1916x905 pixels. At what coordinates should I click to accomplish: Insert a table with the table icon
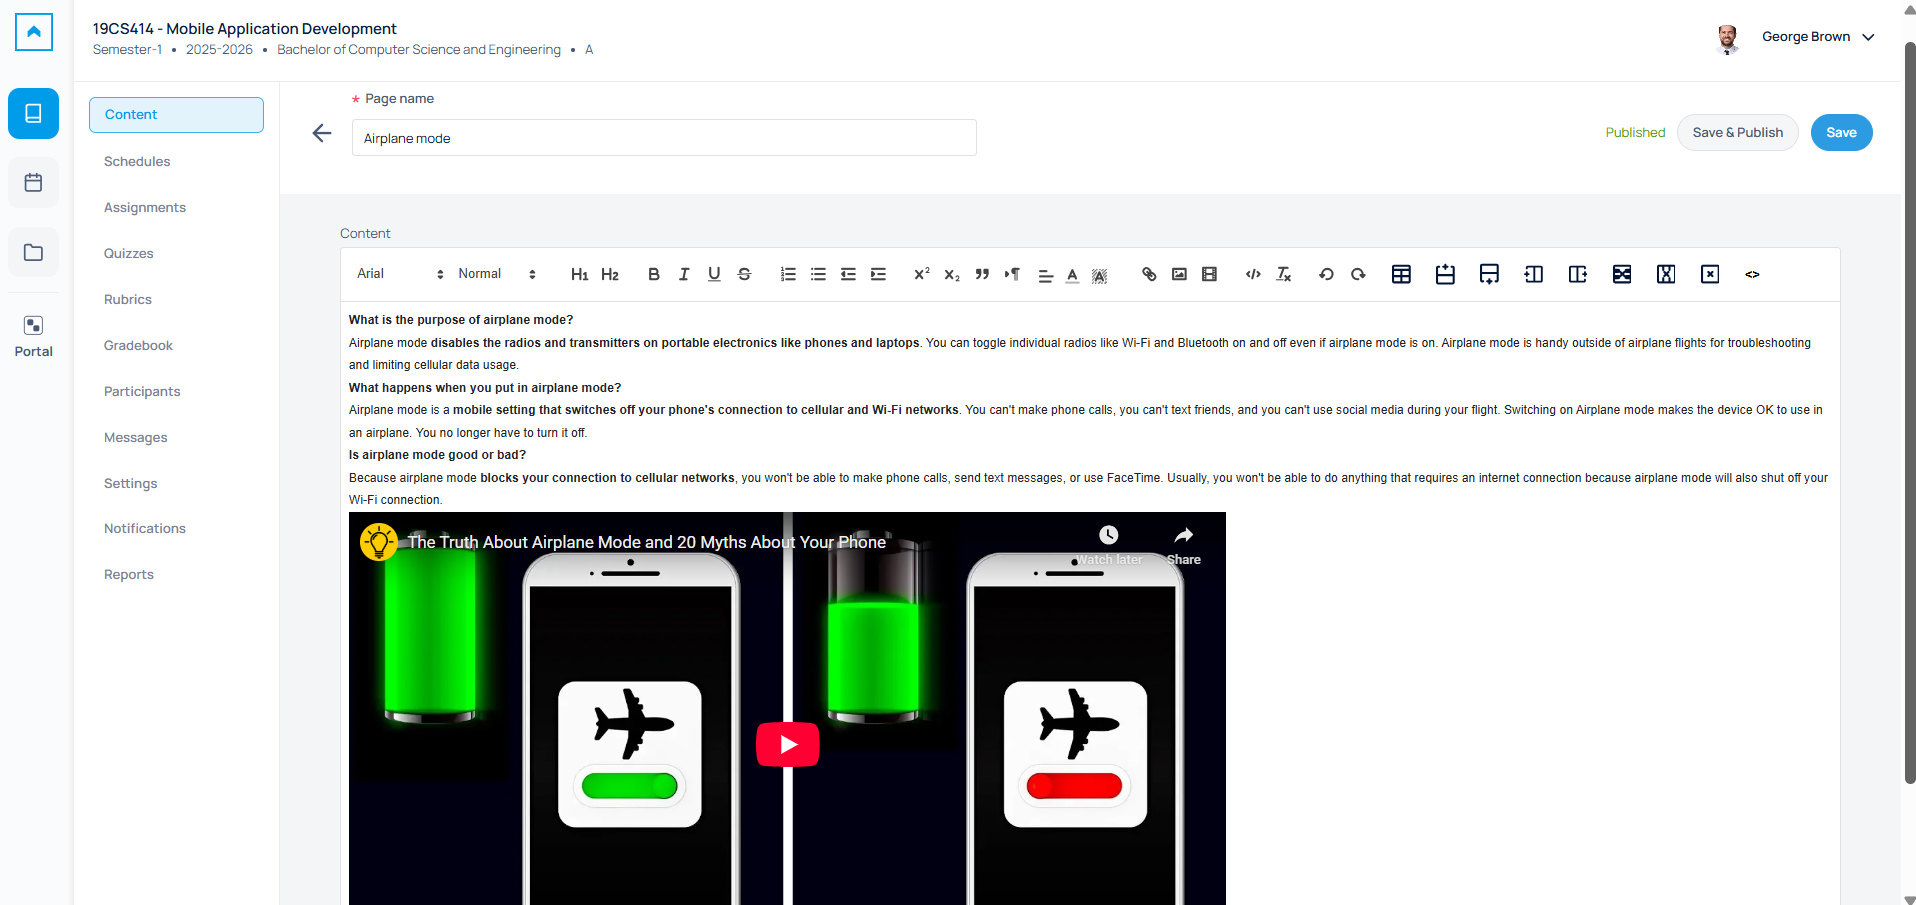[x=1401, y=274]
